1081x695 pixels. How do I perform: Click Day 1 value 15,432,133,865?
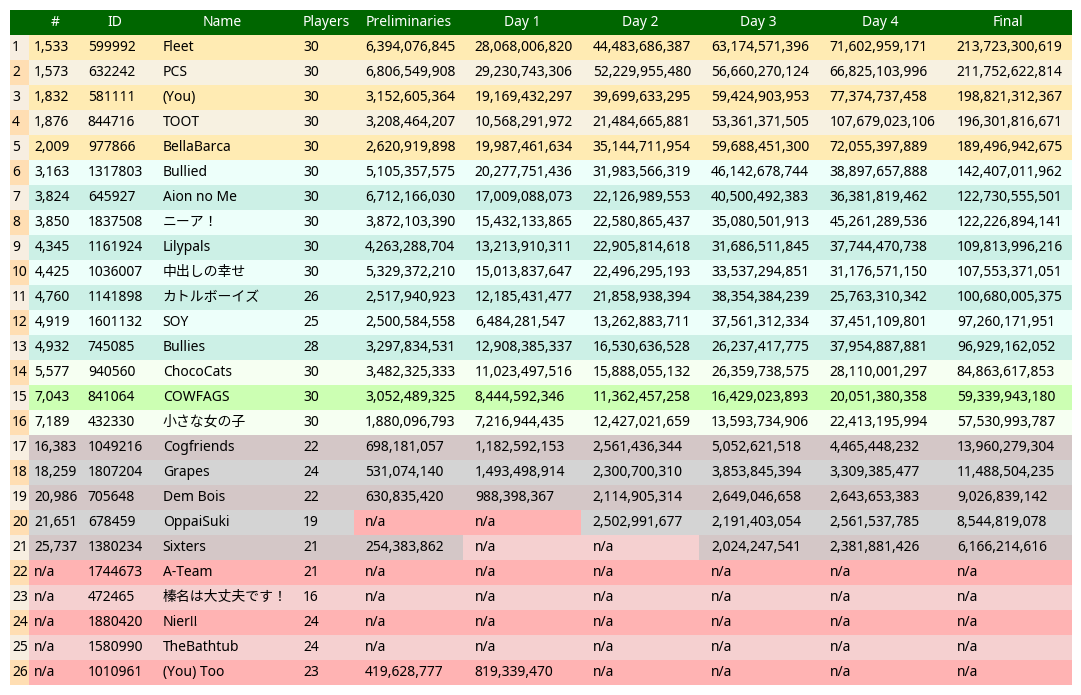click(x=523, y=221)
